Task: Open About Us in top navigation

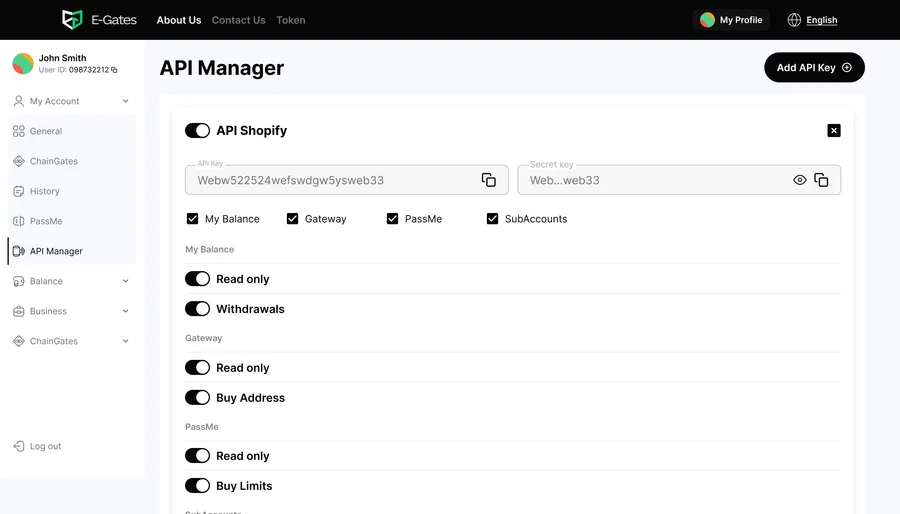Action: pos(179,20)
